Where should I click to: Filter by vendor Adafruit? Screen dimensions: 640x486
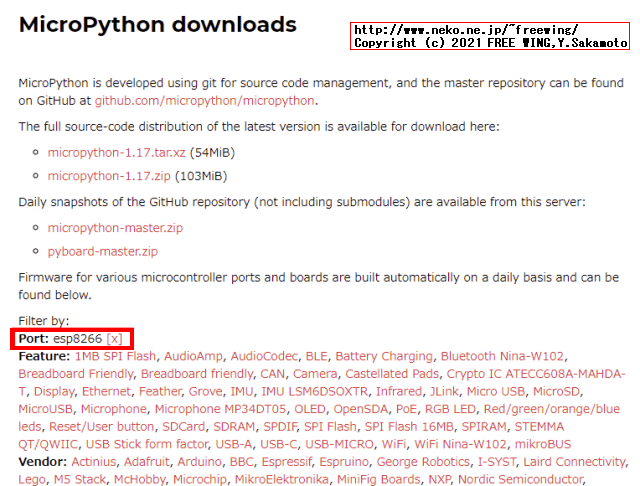(x=147, y=462)
